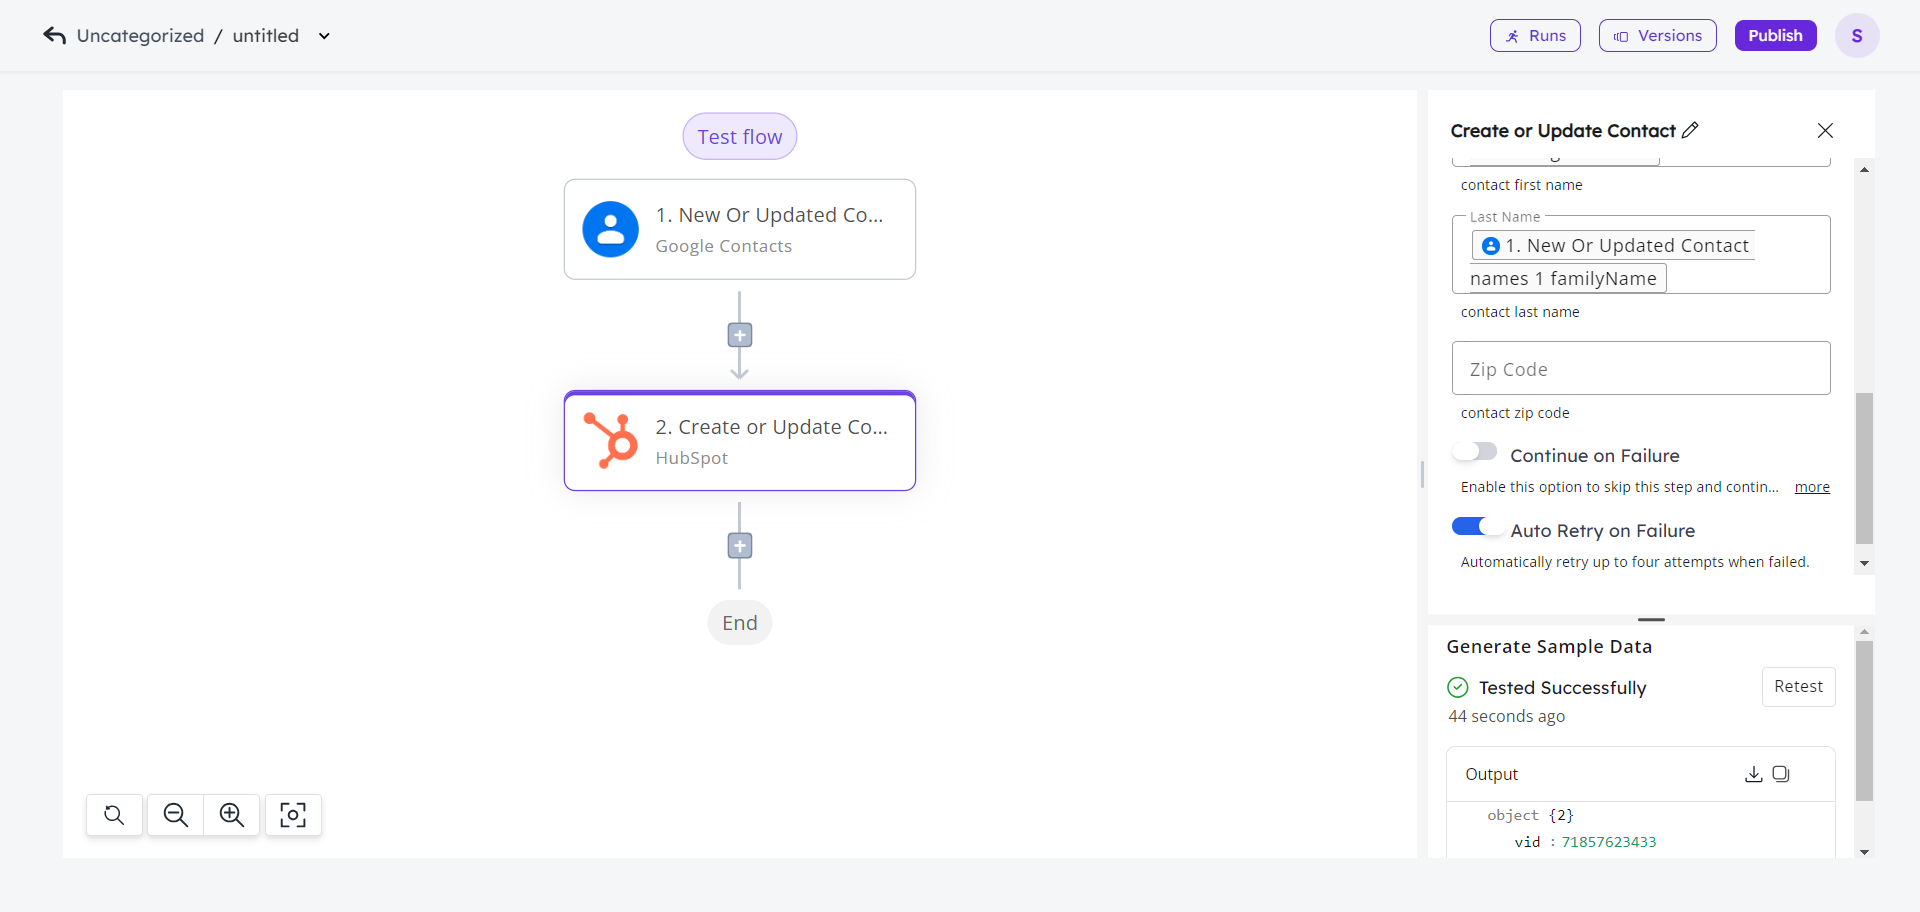The image size is (1920, 912).
Task: Open the flow title dropdown chevron
Action: (x=323, y=35)
